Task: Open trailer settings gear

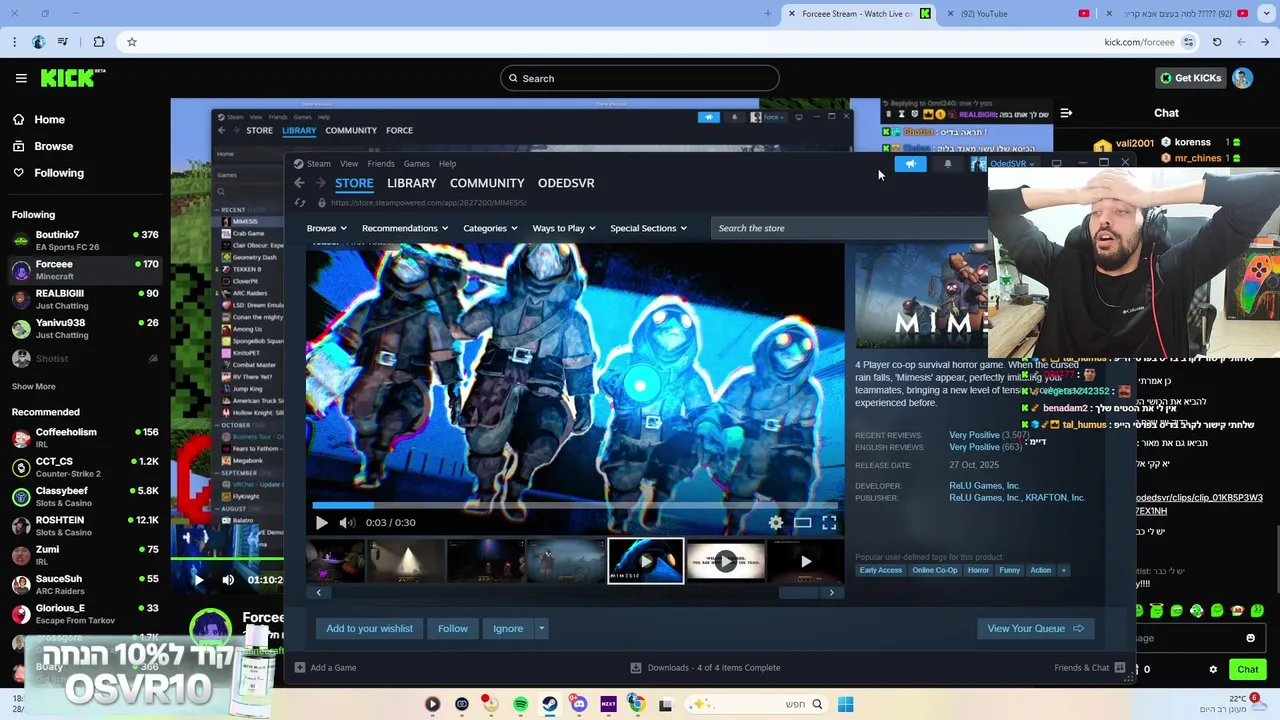Action: 775,522
